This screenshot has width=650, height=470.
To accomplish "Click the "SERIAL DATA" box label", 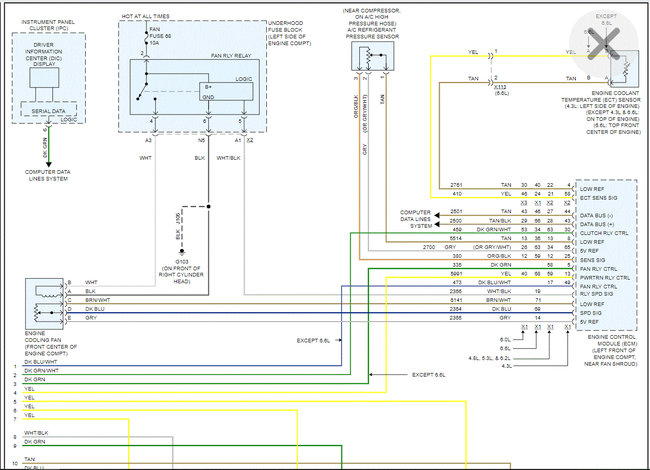I will point(49,111).
